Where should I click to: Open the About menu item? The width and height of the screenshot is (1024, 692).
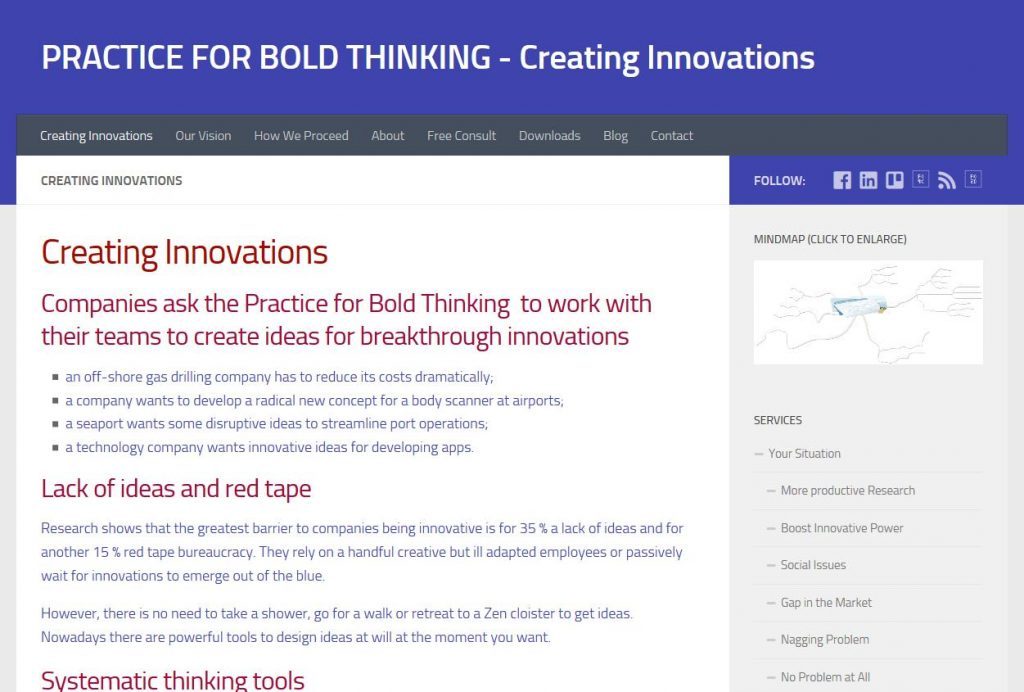click(x=388, y=136)
